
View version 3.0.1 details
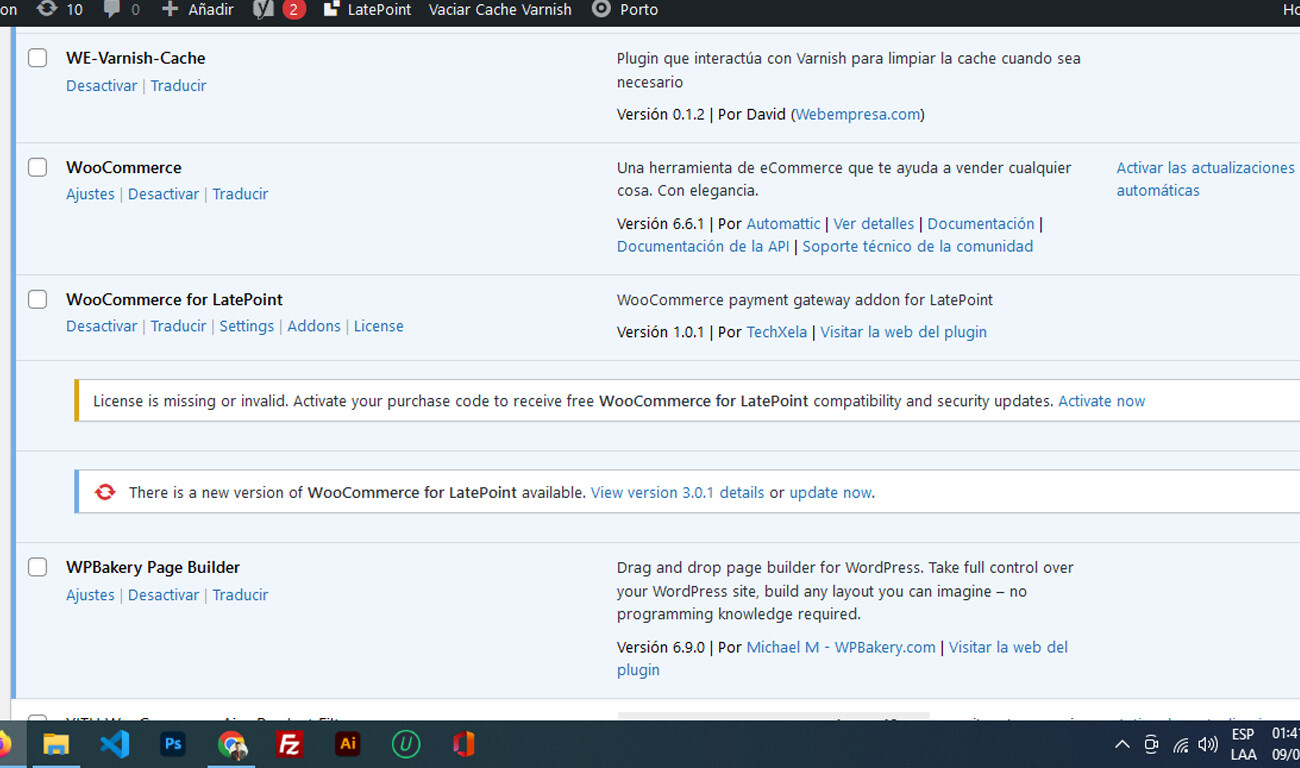pos(678,493)
